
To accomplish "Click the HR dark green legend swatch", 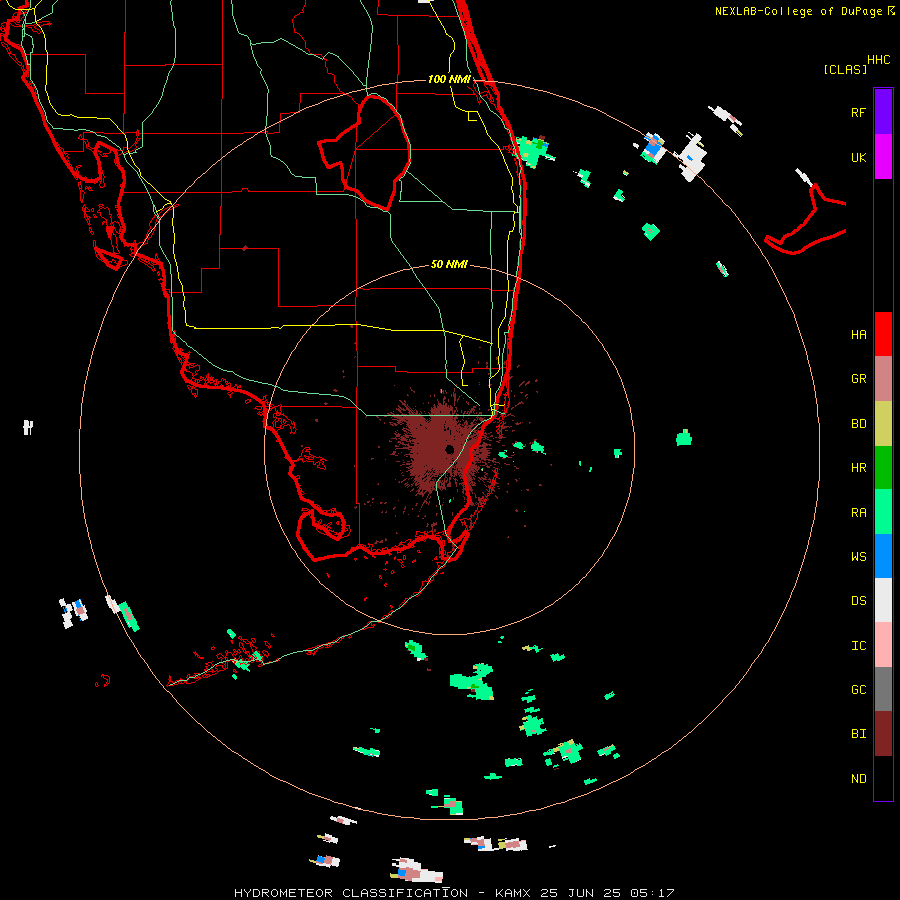I will click(x=883, y=467).
